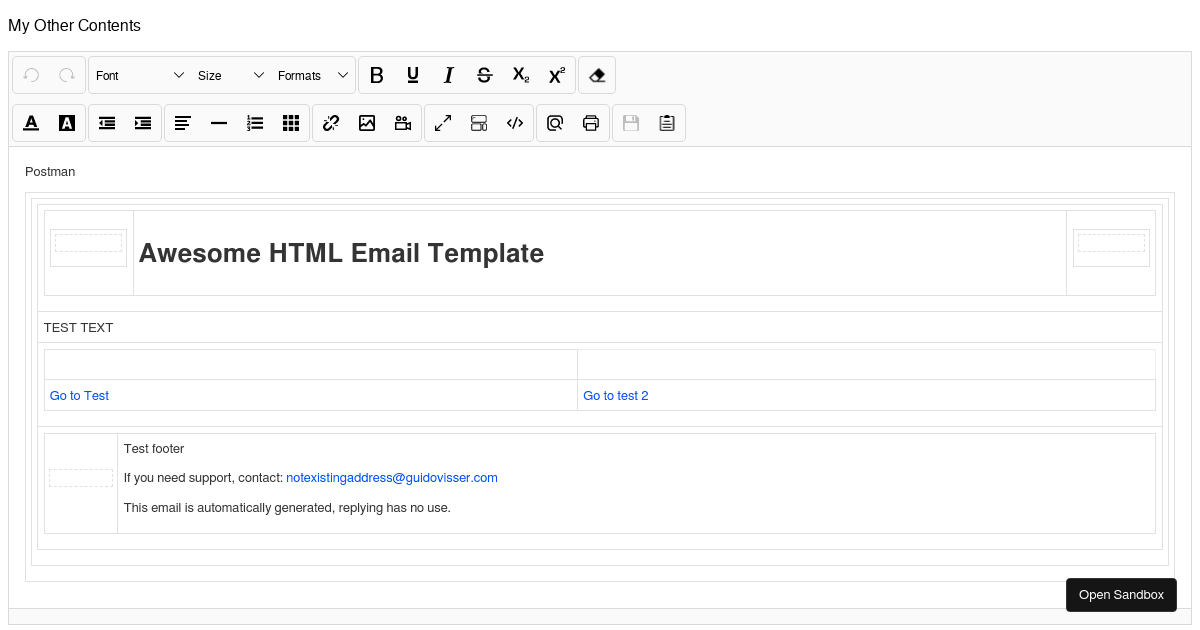
Task: Clear formatting with the eraser icon
Action: (596, 75)
